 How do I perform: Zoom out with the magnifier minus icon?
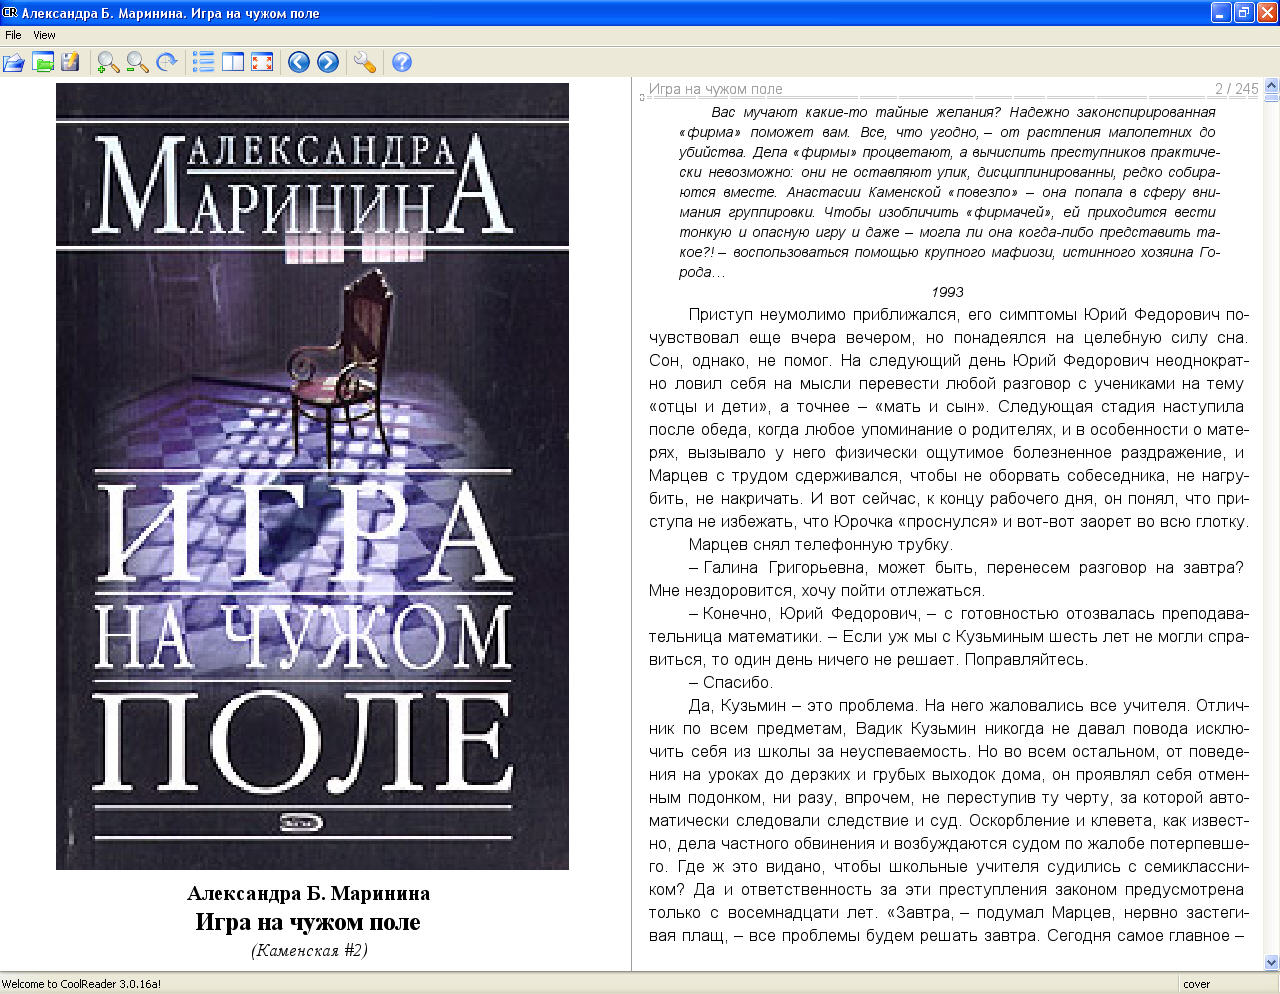(138, 62)
